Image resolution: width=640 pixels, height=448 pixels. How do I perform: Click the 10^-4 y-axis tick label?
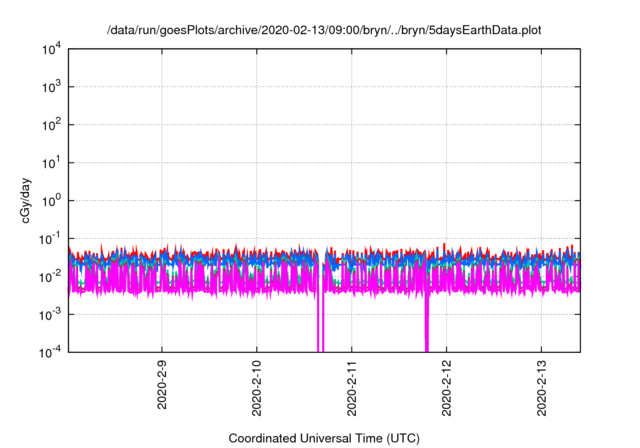pos(50,352)
